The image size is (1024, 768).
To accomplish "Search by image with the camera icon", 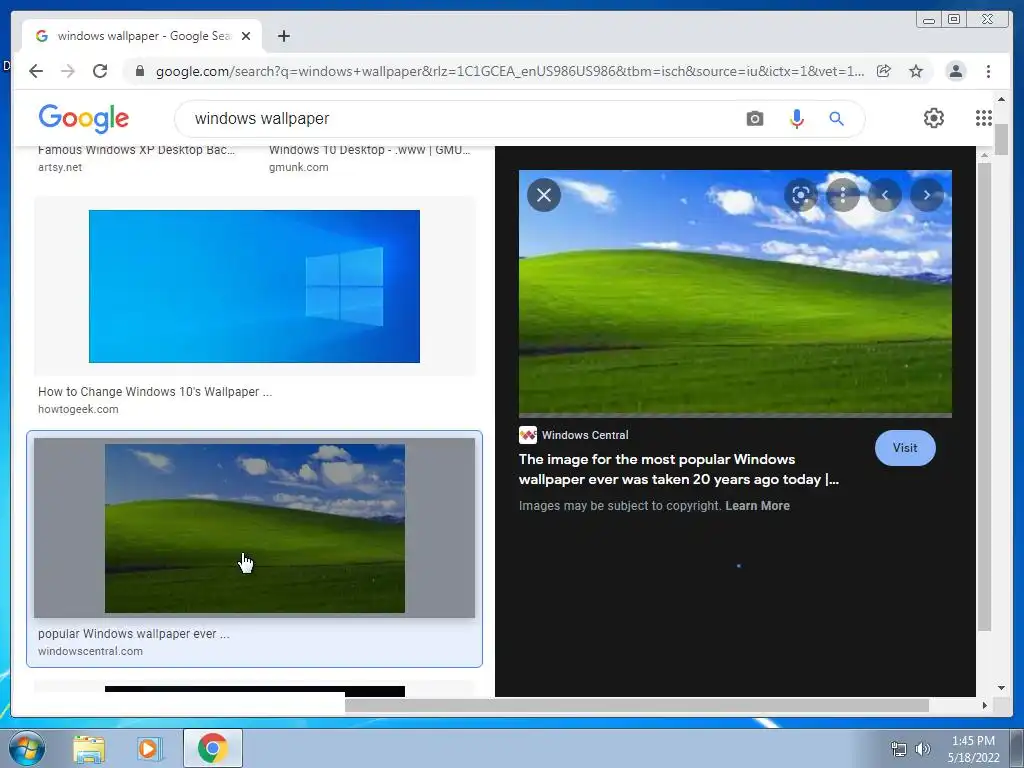I will [754, 118].
